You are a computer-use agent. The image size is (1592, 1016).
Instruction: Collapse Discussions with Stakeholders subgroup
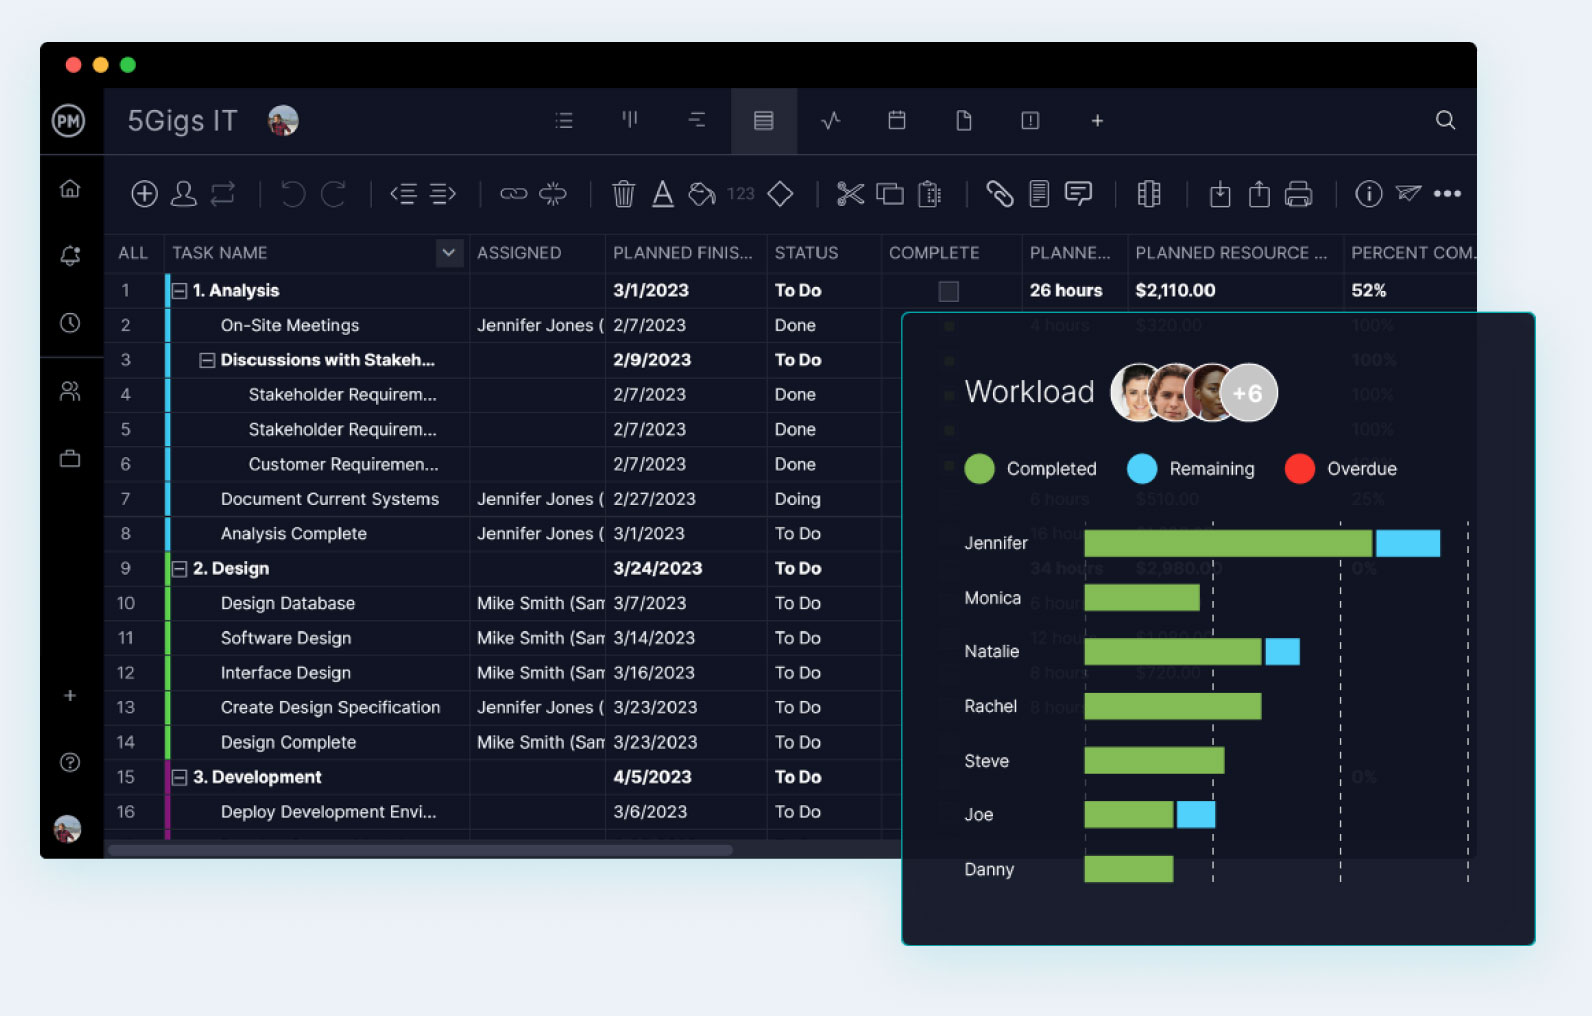pos(207,360)
